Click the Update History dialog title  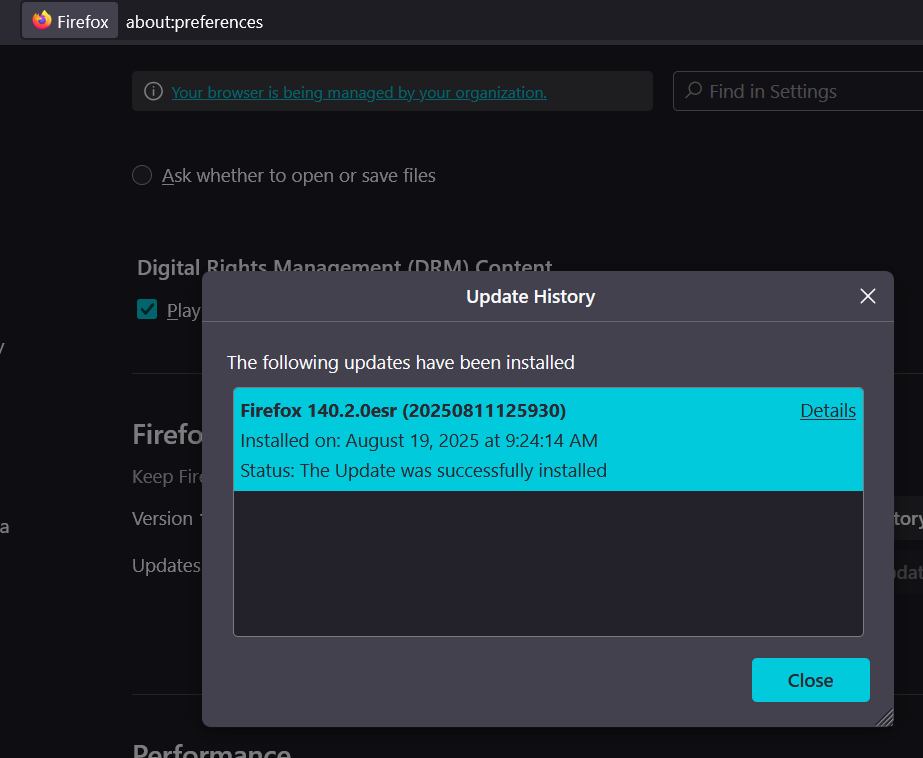click(530, 296)
